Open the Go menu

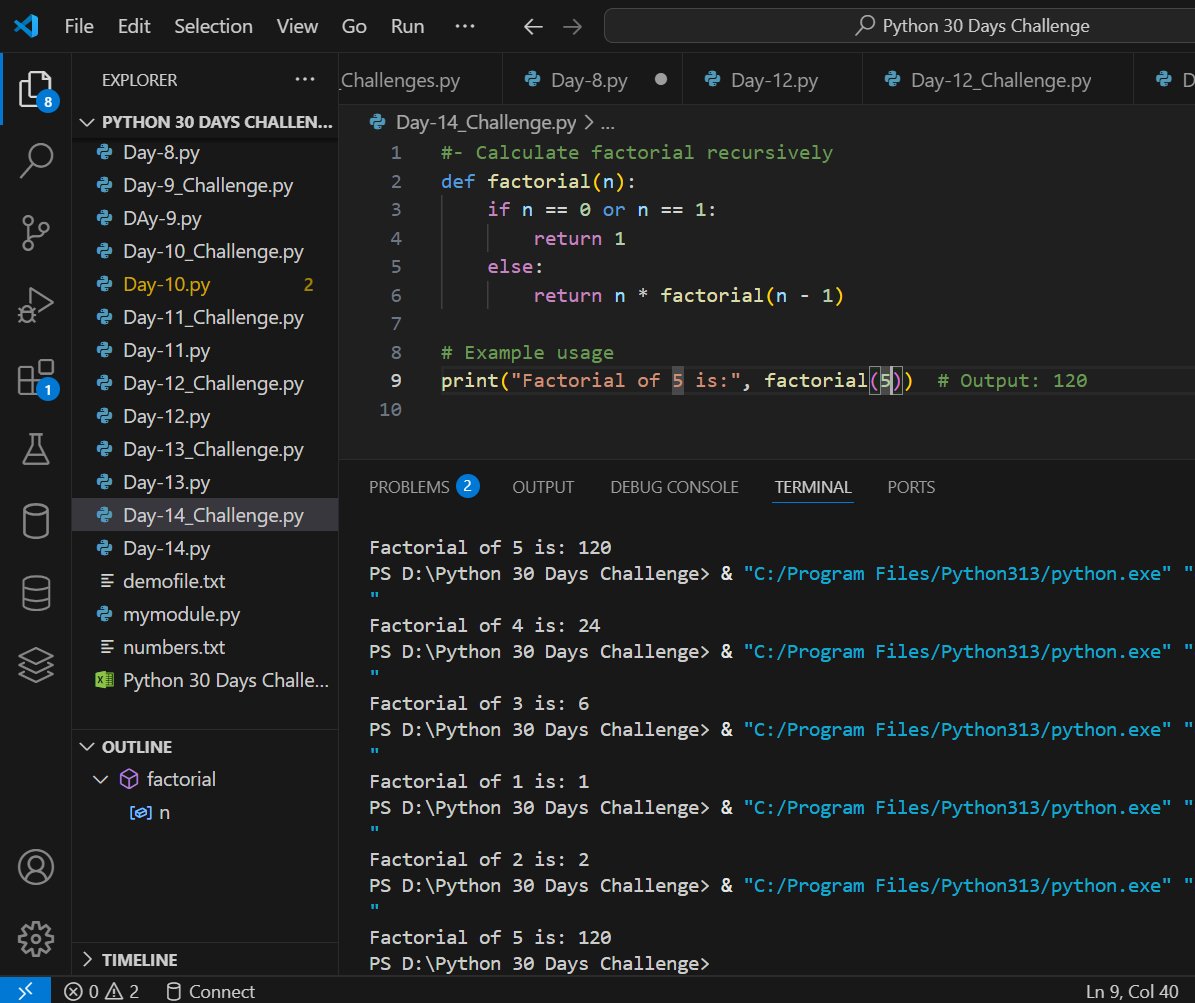[354, 26]
